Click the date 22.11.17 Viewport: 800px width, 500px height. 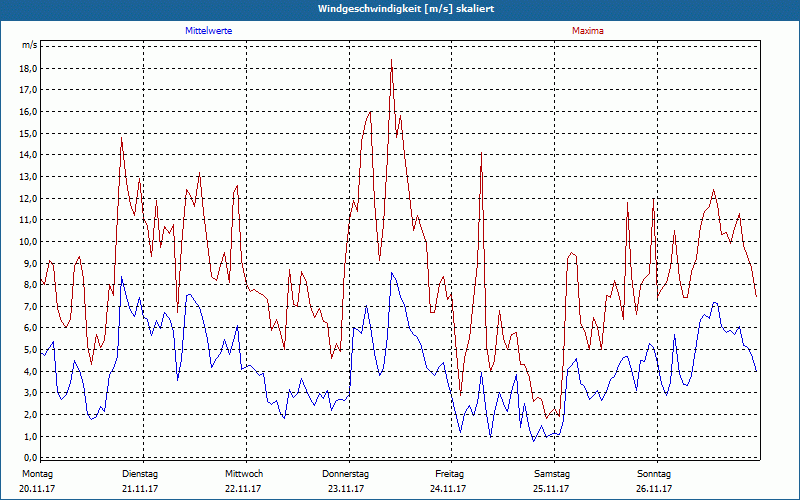(x=243, y=489)
